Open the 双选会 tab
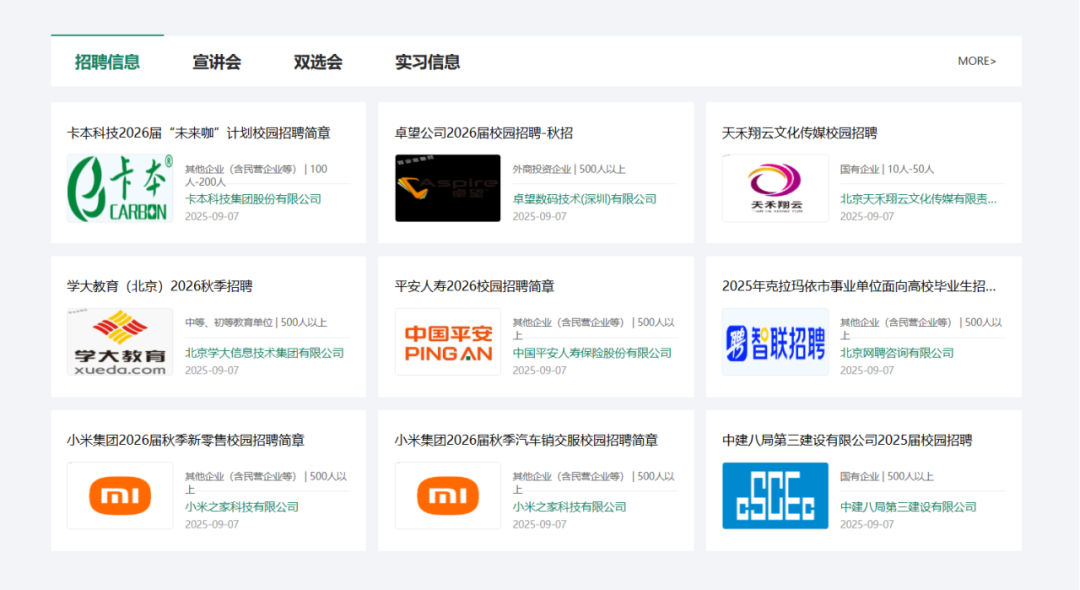 click(318, 62)
